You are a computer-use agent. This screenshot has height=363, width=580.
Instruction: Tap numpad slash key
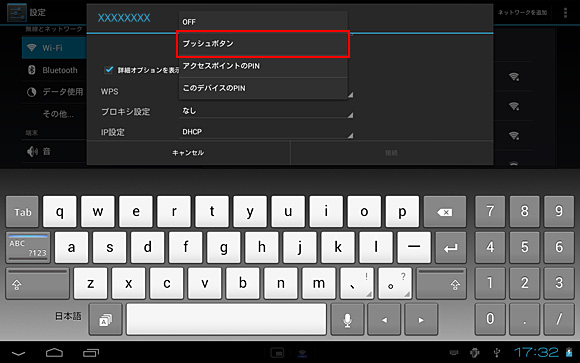point(559,319)
